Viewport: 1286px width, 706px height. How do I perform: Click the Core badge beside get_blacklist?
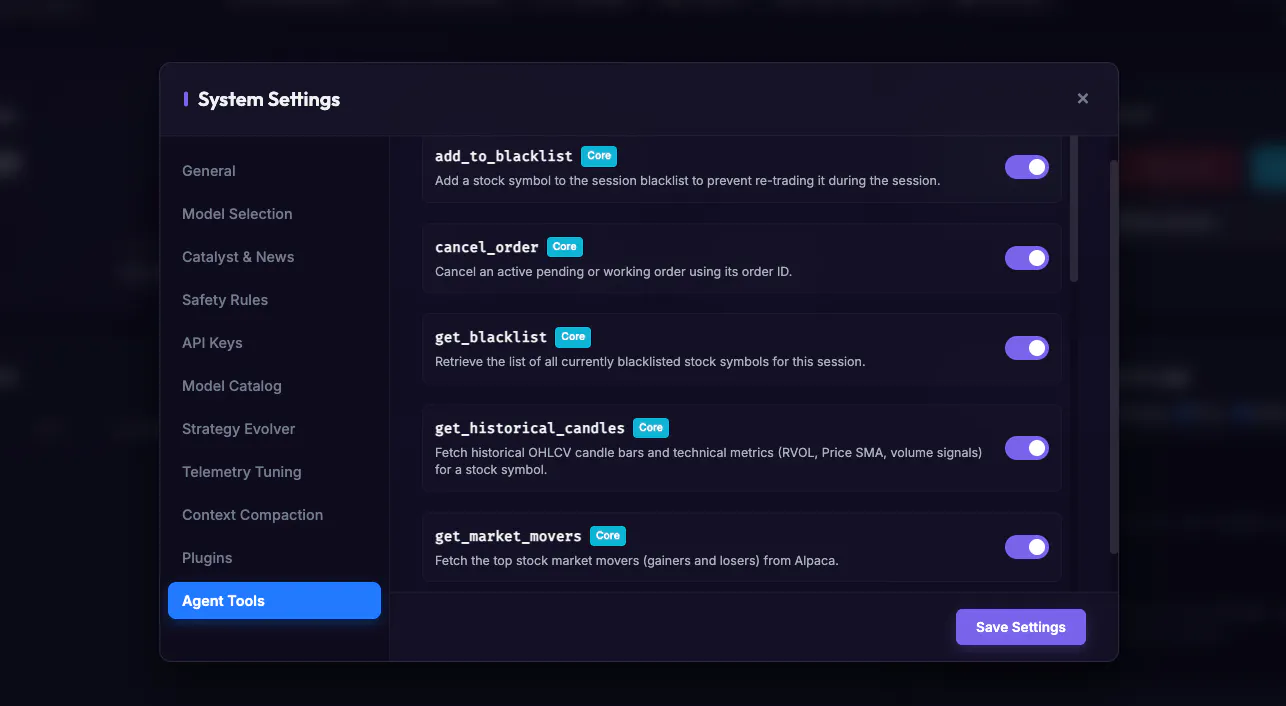(x=573, y=337)
